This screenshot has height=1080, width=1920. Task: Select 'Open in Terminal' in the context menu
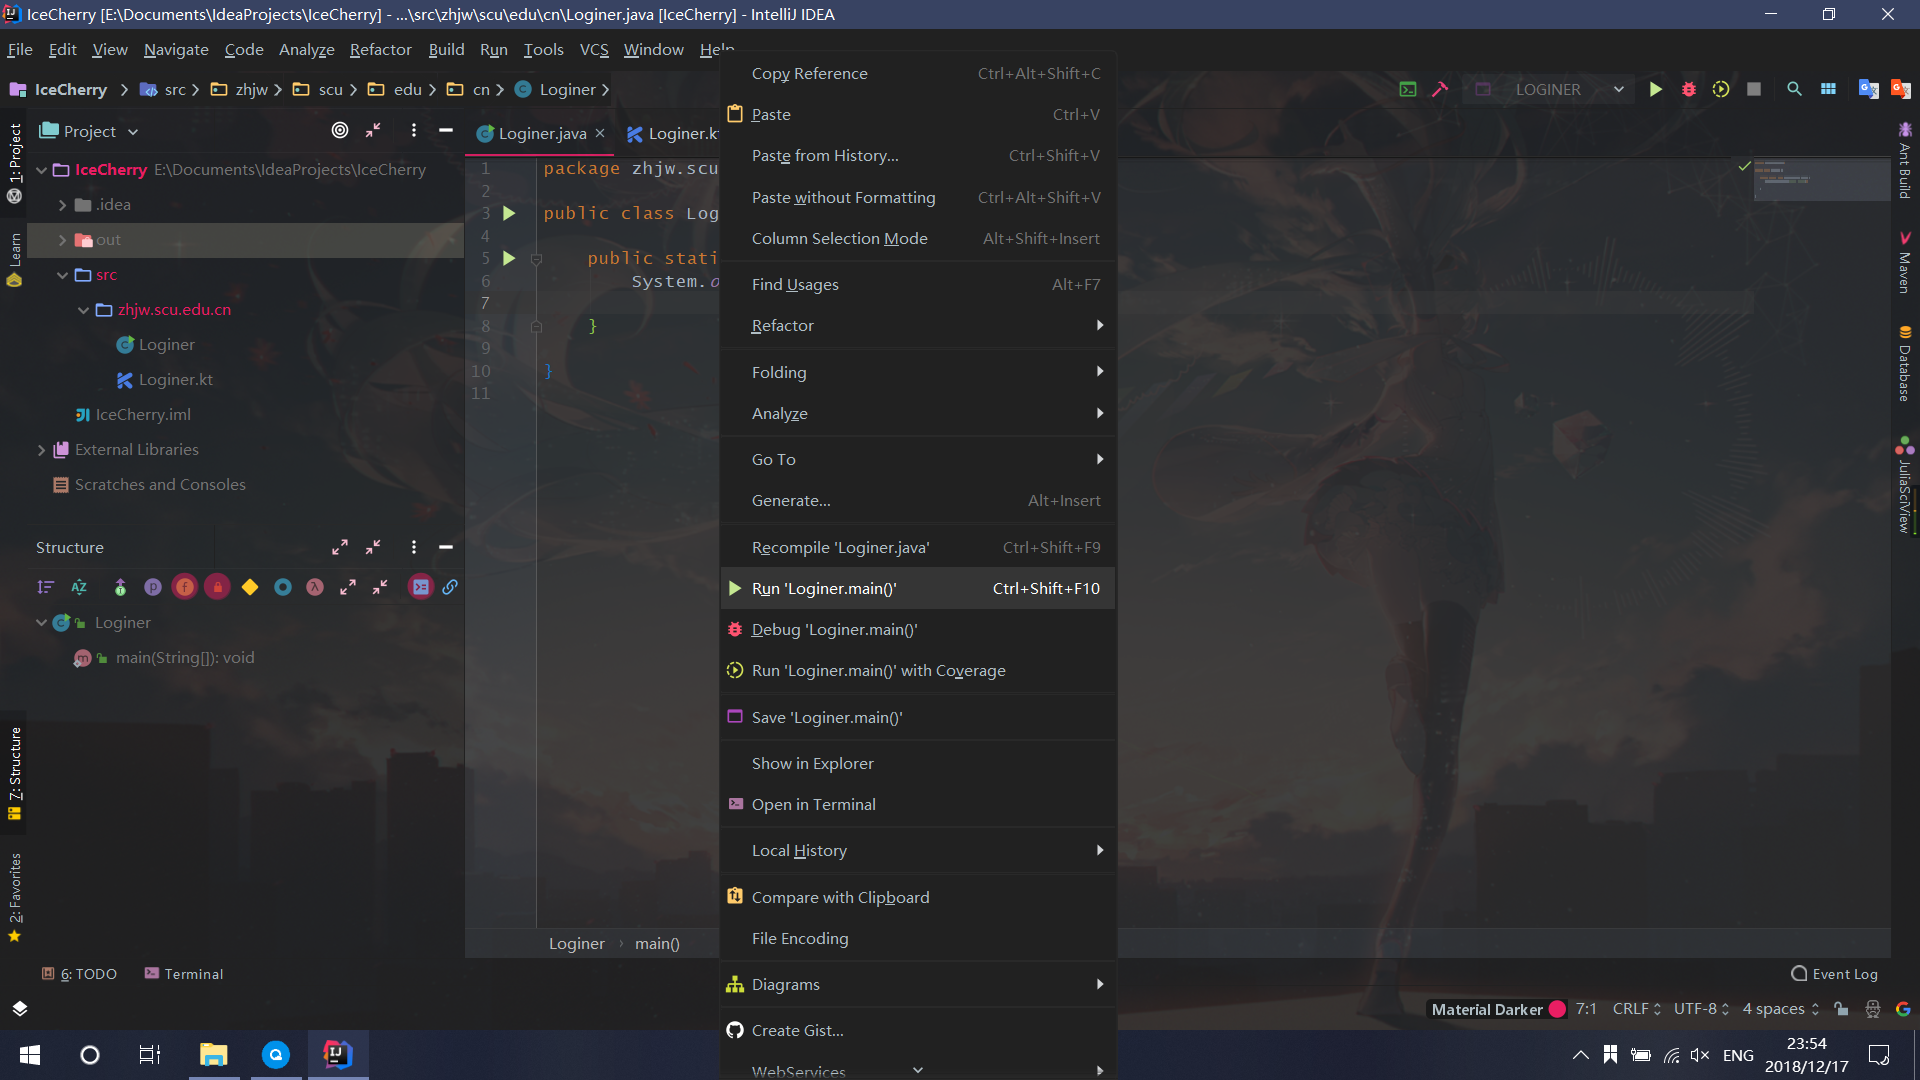813,804
